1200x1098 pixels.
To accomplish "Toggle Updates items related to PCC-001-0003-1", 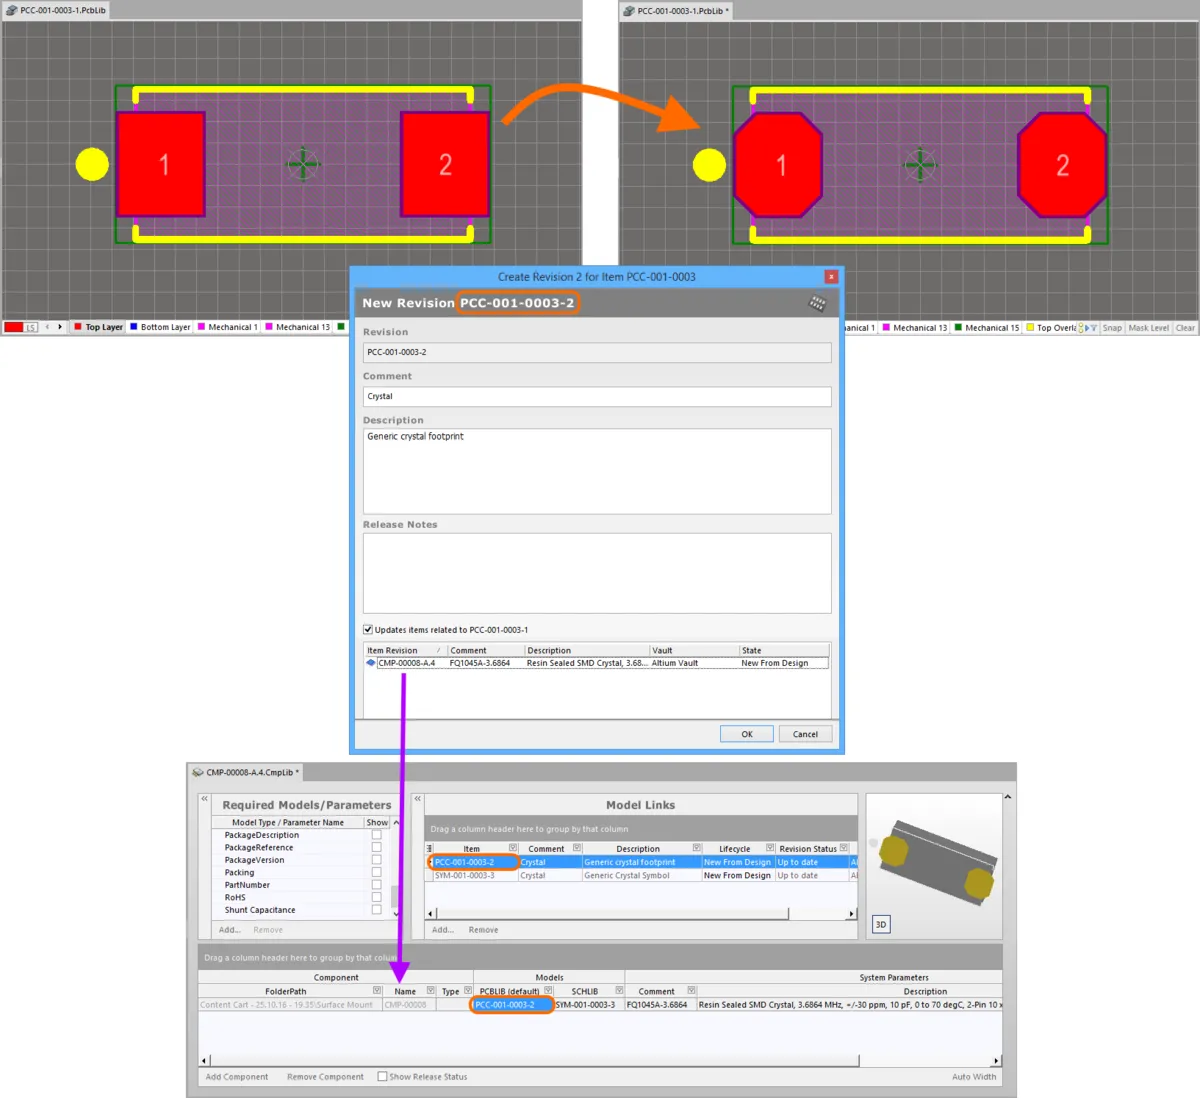I will pos(368,630).
